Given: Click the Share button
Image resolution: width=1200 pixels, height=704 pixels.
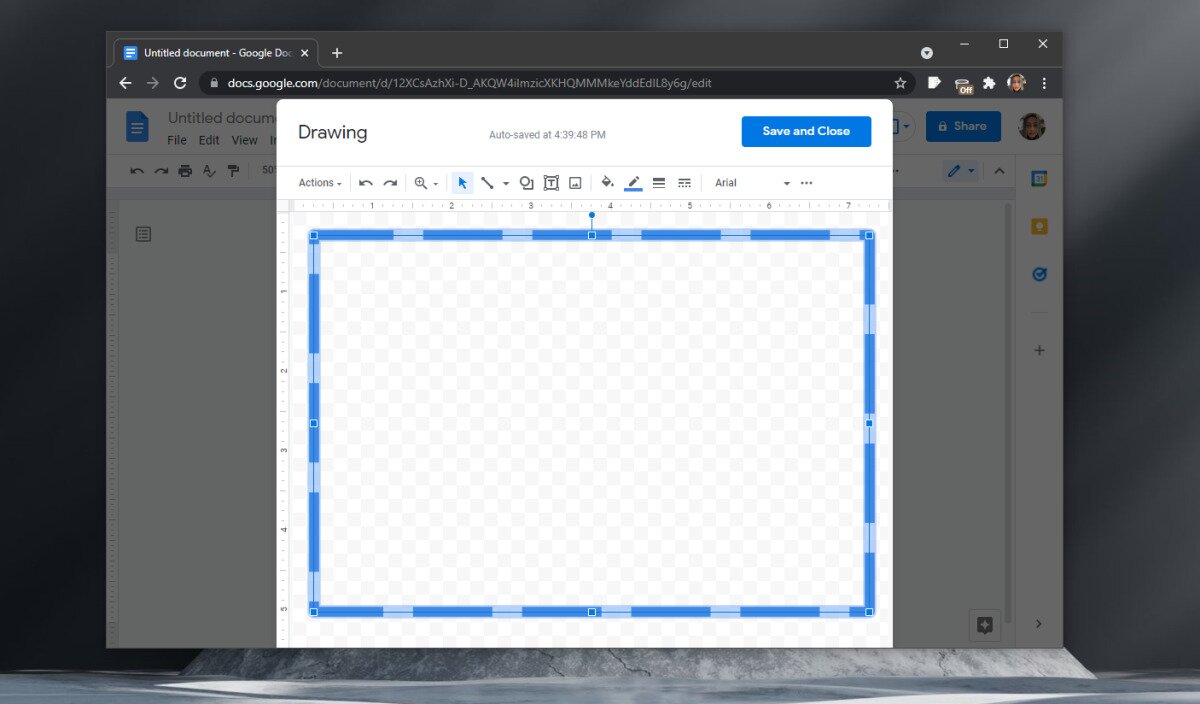Looking at the screenshot, I should (963, 126).
